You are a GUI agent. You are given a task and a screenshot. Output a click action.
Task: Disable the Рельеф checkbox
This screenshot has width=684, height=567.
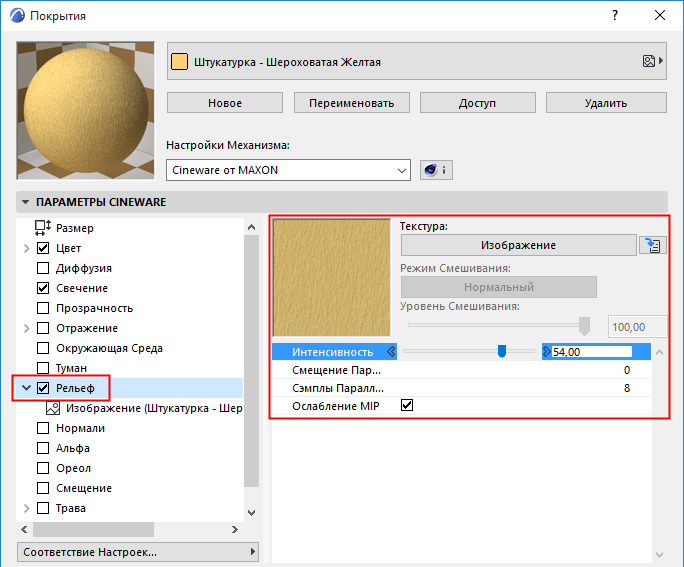click(x=43, y=388)
